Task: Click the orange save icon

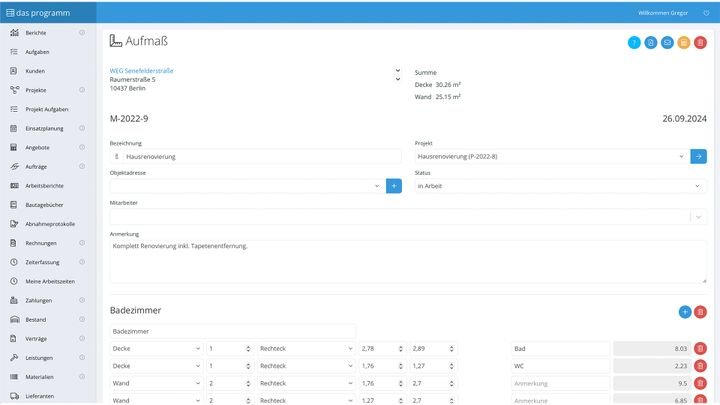Action: click(x=684, y=43)
